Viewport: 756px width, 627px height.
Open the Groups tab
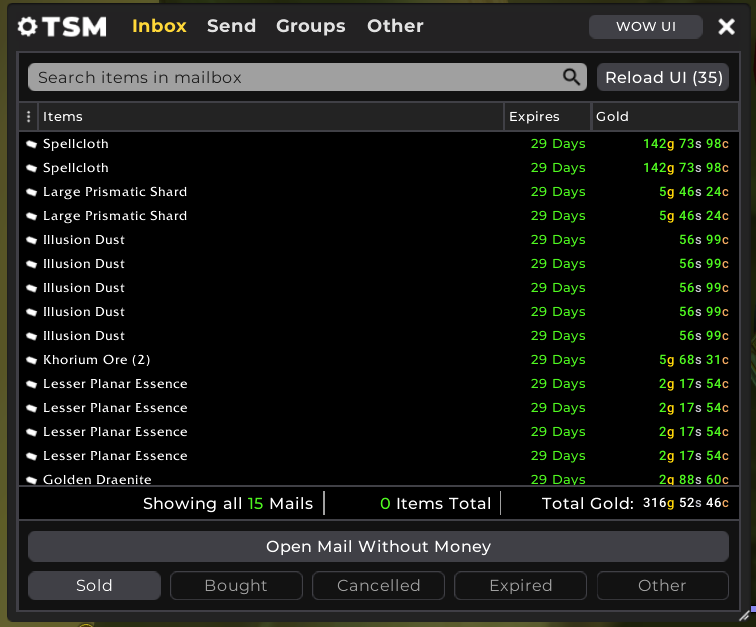point(310,26)
